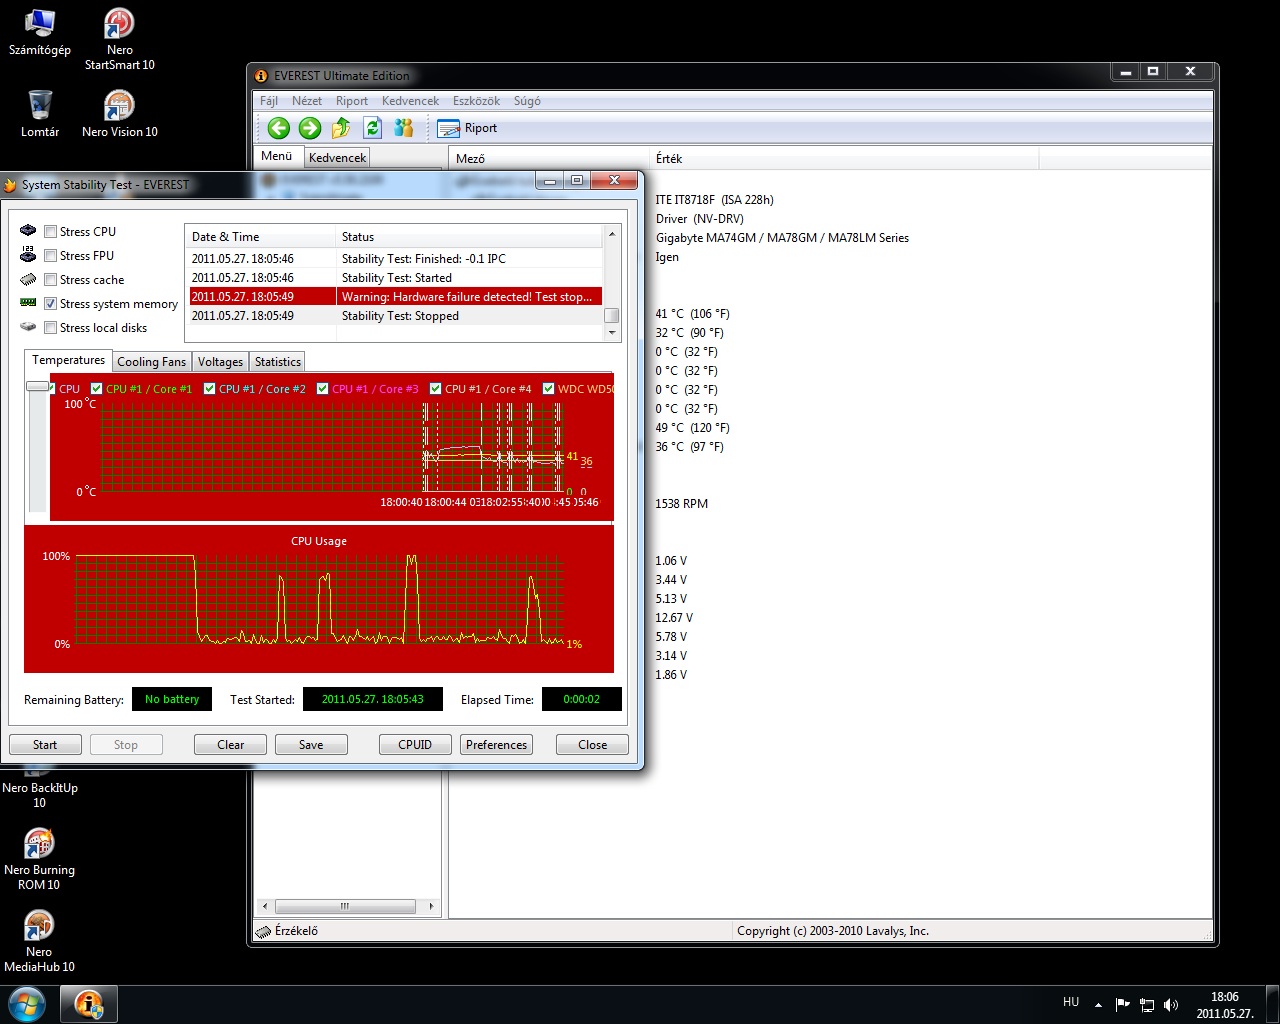Screen dimensions: 1280x1024
Task: Open the Windows Start menu
Action: (x=27, y=1003)
